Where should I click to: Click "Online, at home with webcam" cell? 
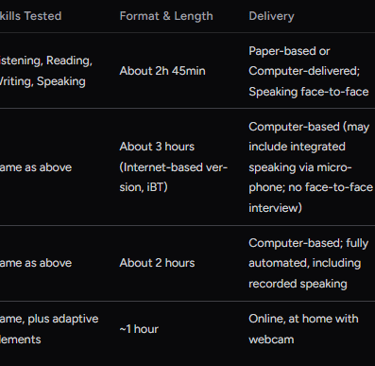303,329
